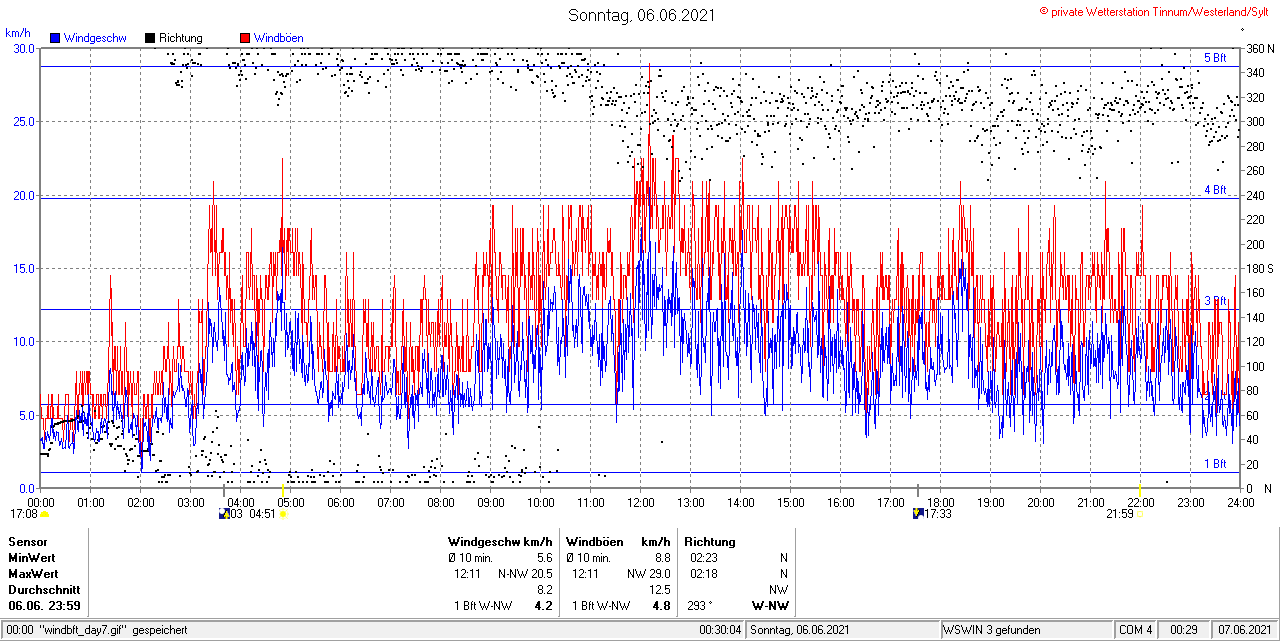Screen dimensions: 1280x641
Task: Click the 293 ° direction value
Action: [x=702, y=606]
